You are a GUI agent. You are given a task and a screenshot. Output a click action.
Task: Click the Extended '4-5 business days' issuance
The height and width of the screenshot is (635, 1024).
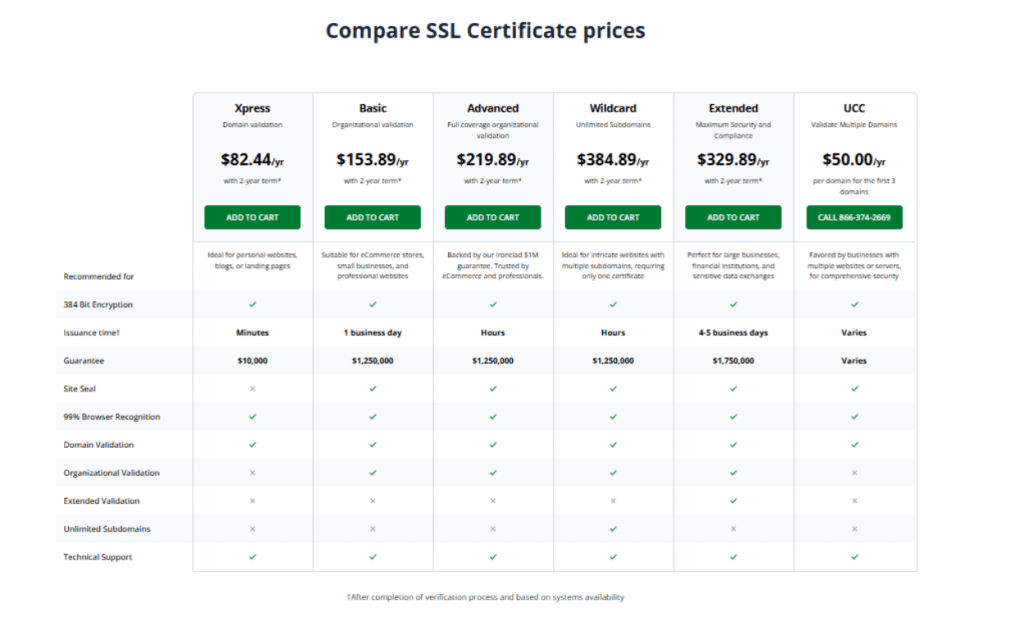pos(733,333)
